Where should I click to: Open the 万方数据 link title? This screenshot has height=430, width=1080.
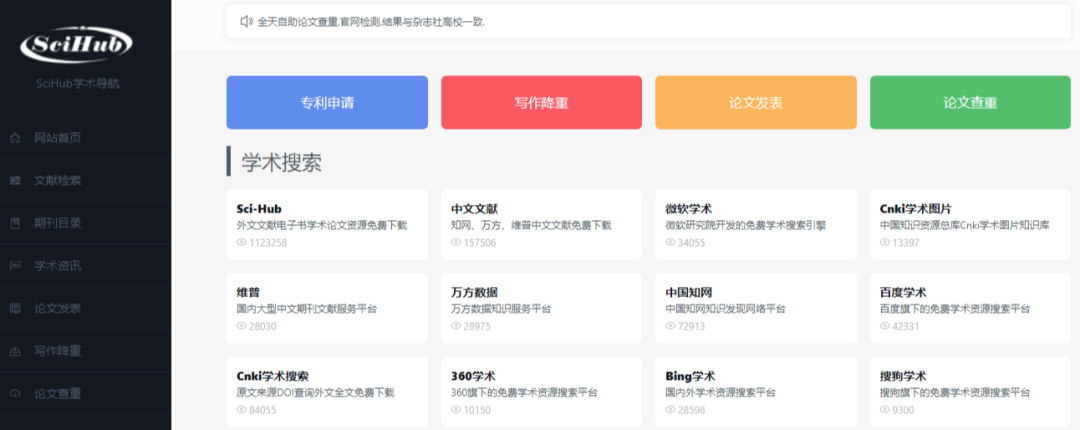pos(475,293)
